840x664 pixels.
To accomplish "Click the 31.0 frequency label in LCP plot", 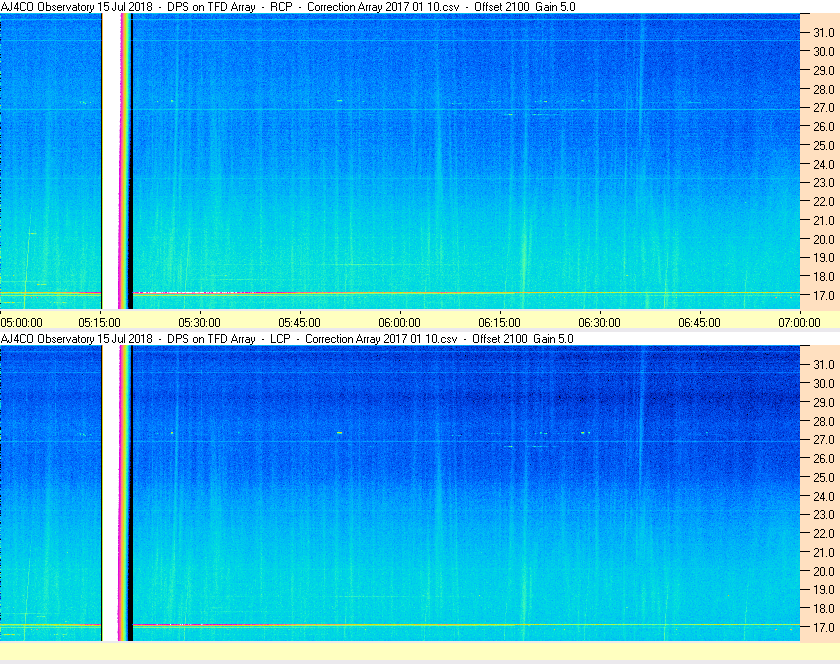I will pyautogui.click(x=824, y=364).
